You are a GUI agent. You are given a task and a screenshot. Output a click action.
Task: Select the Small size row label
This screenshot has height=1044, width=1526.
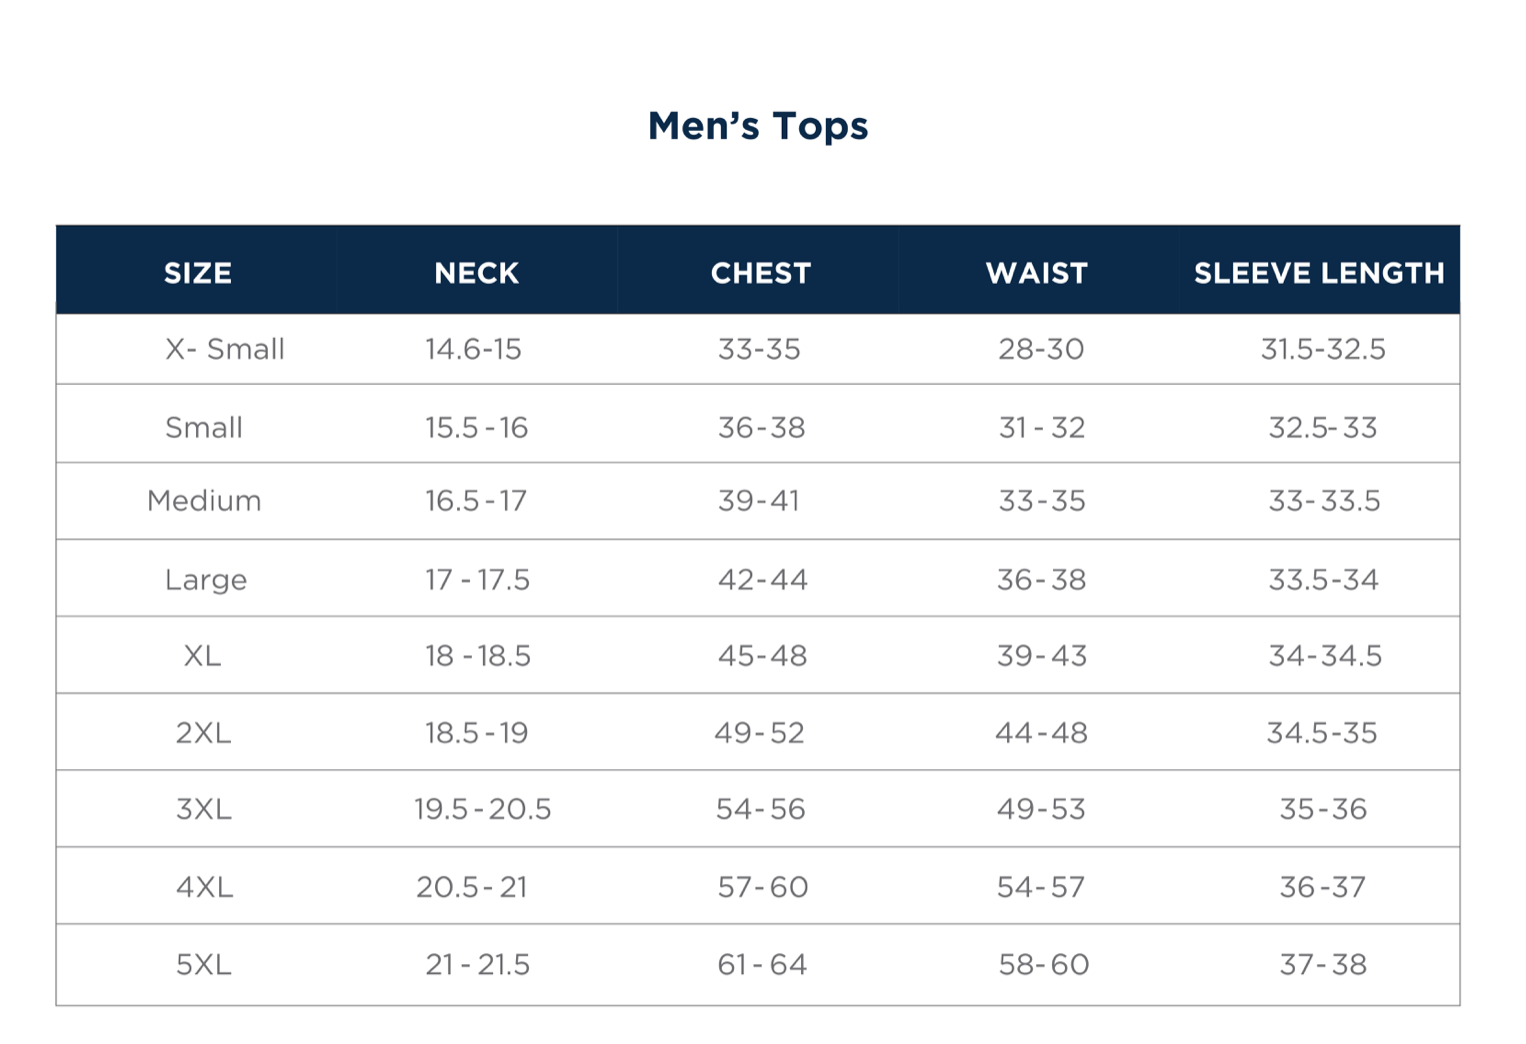[204, 428]
